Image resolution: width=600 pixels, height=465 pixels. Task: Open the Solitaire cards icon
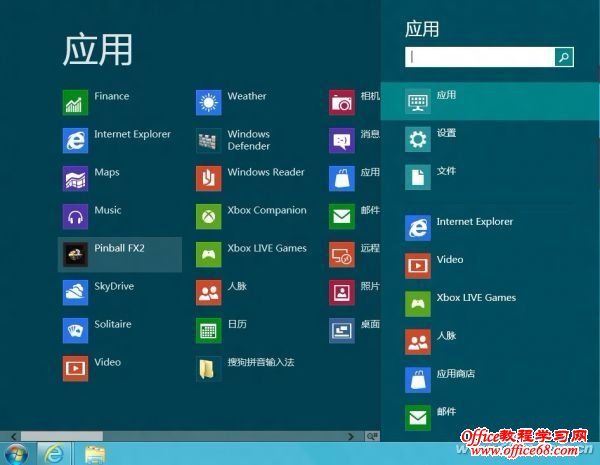tap(75, 331)
